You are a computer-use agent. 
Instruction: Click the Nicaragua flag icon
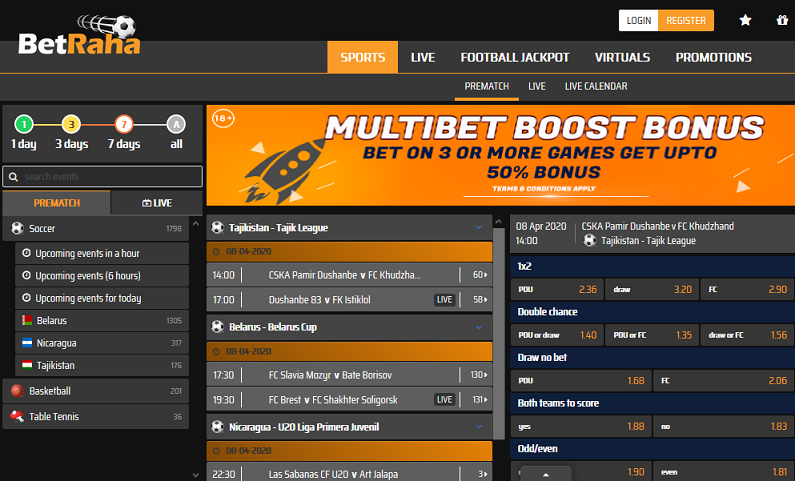27,343
